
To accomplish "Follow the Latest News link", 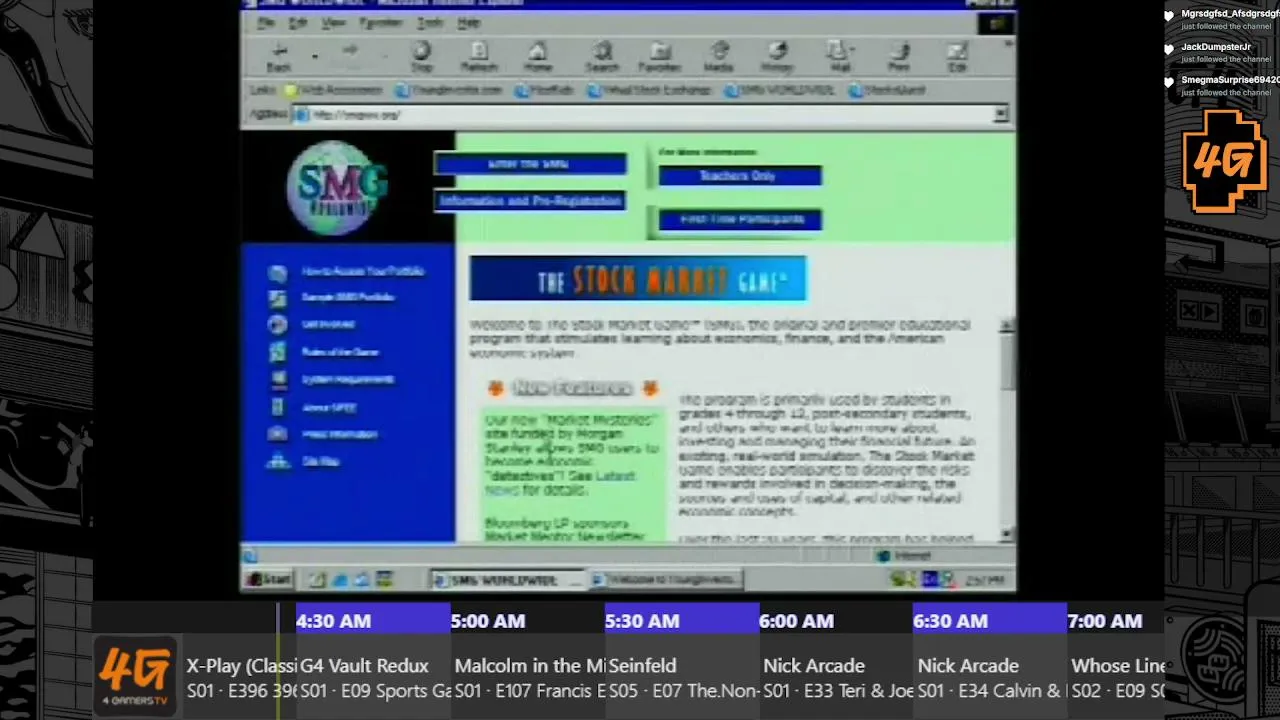I will (x=561, y=483).
